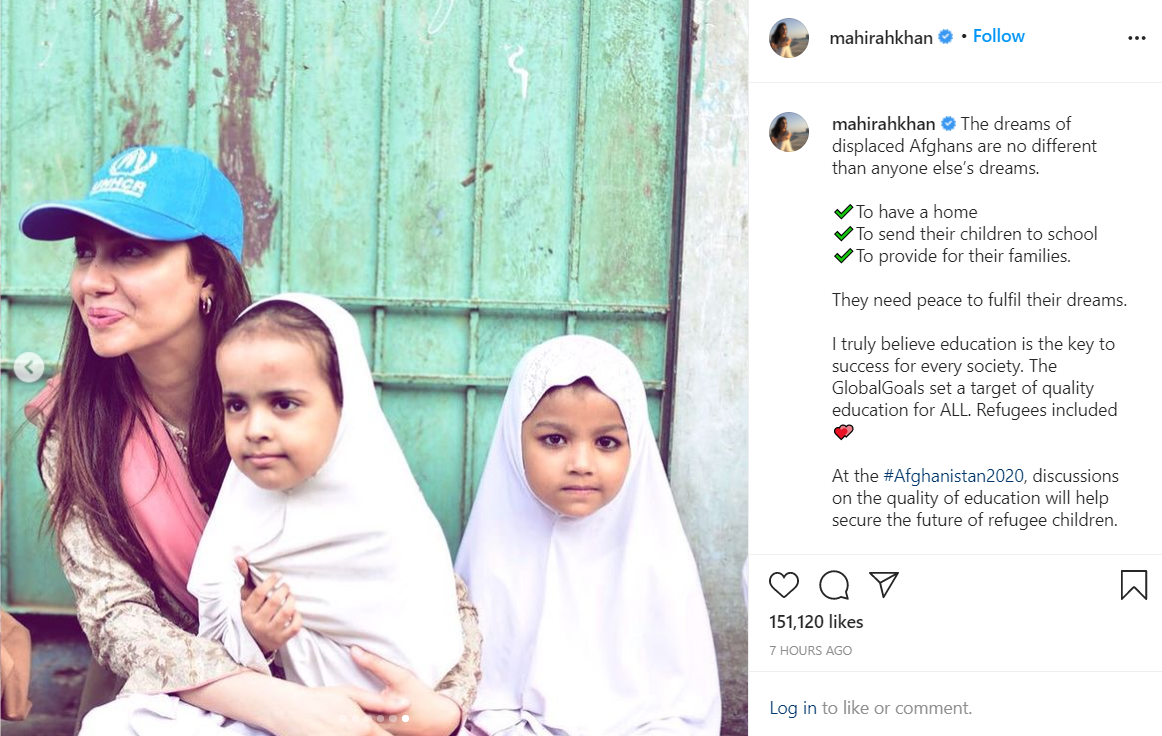
Task: View the 151,120 likes list
Action: point(816,622)
